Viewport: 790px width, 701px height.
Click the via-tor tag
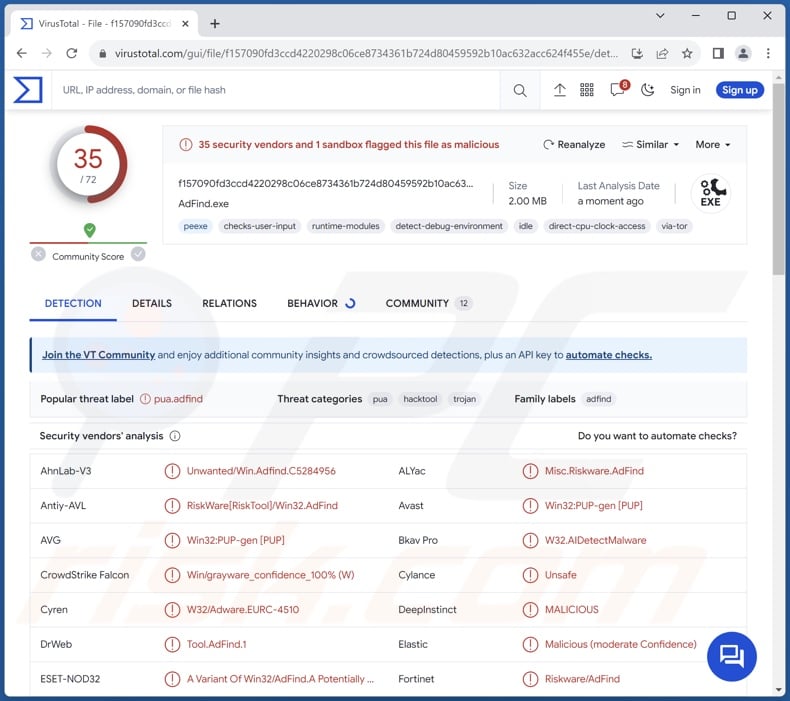(674, 226)
